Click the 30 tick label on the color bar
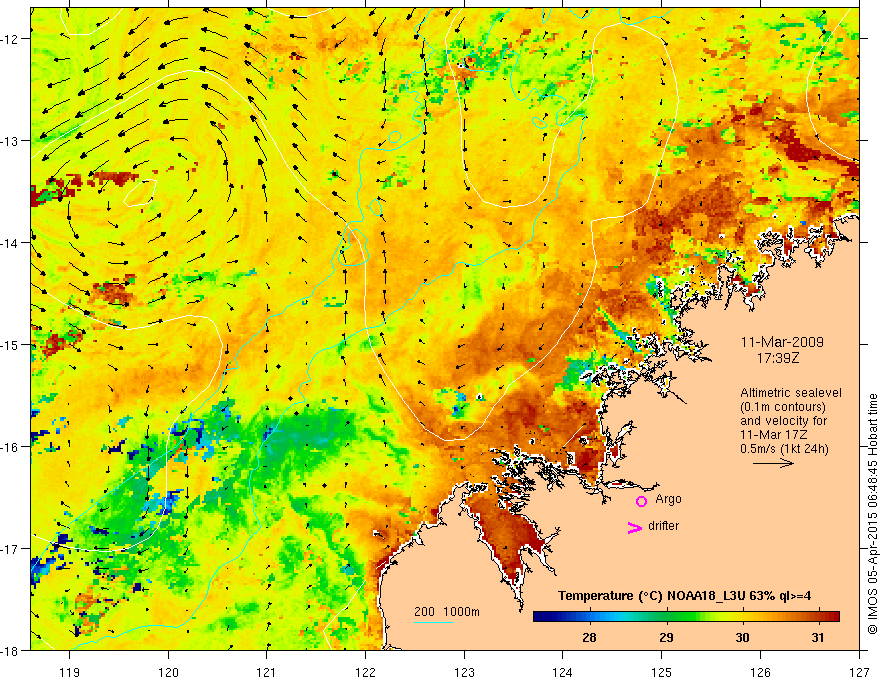This screenshot has height=680, width=880. click(742, 637)
